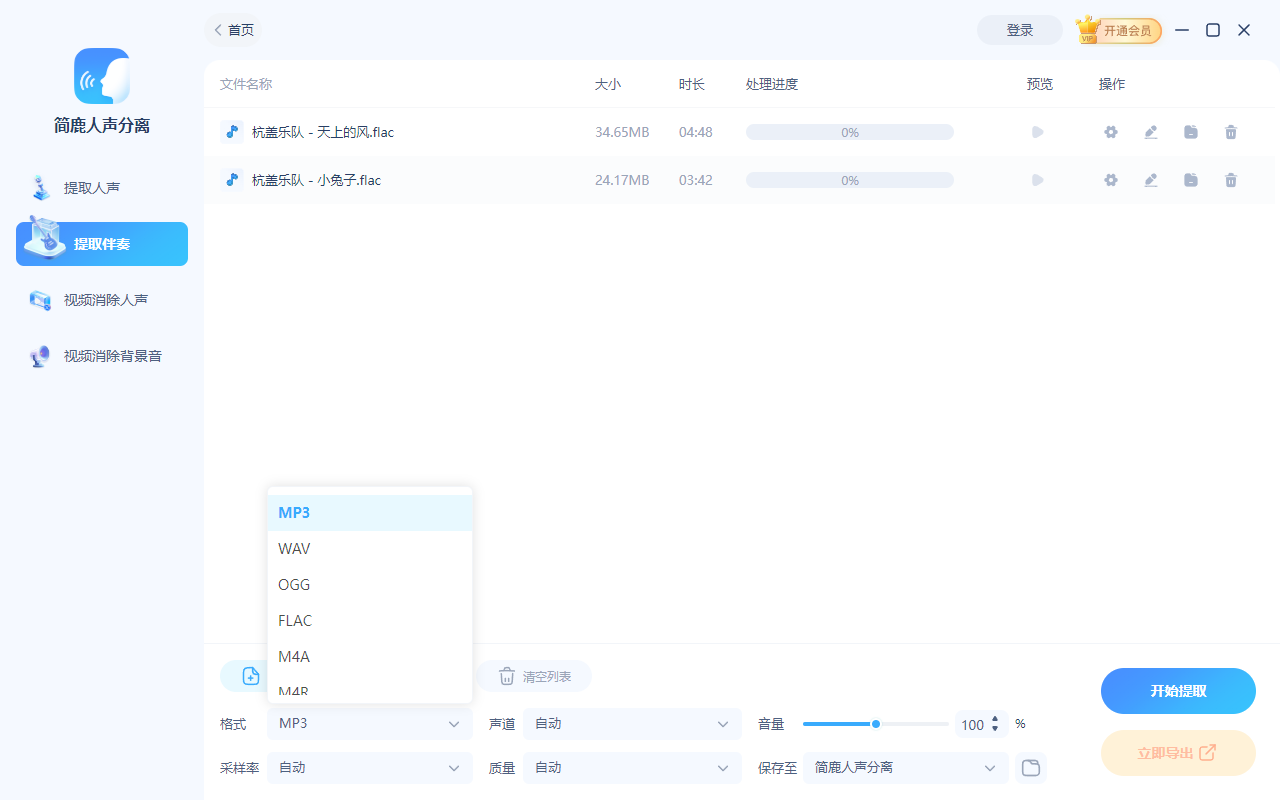
Task: Click the 开始提取 button
Action: click(1178, 690)
